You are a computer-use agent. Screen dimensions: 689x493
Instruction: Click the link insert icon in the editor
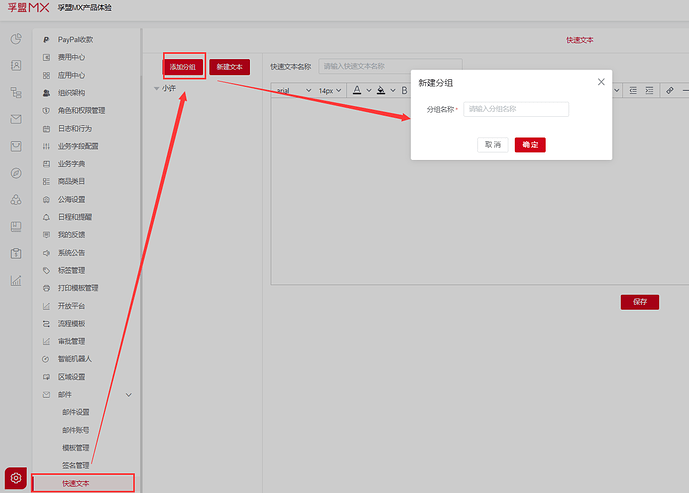coord(670,90)
